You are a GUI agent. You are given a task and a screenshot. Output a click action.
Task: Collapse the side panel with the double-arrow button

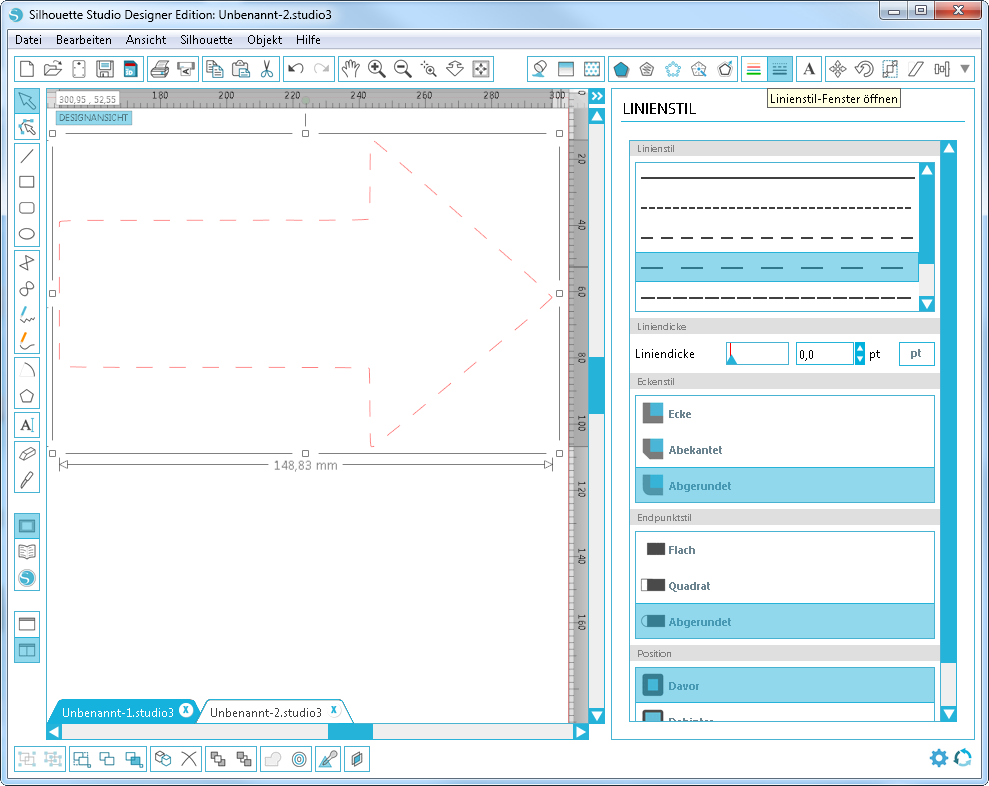[597, 96]
